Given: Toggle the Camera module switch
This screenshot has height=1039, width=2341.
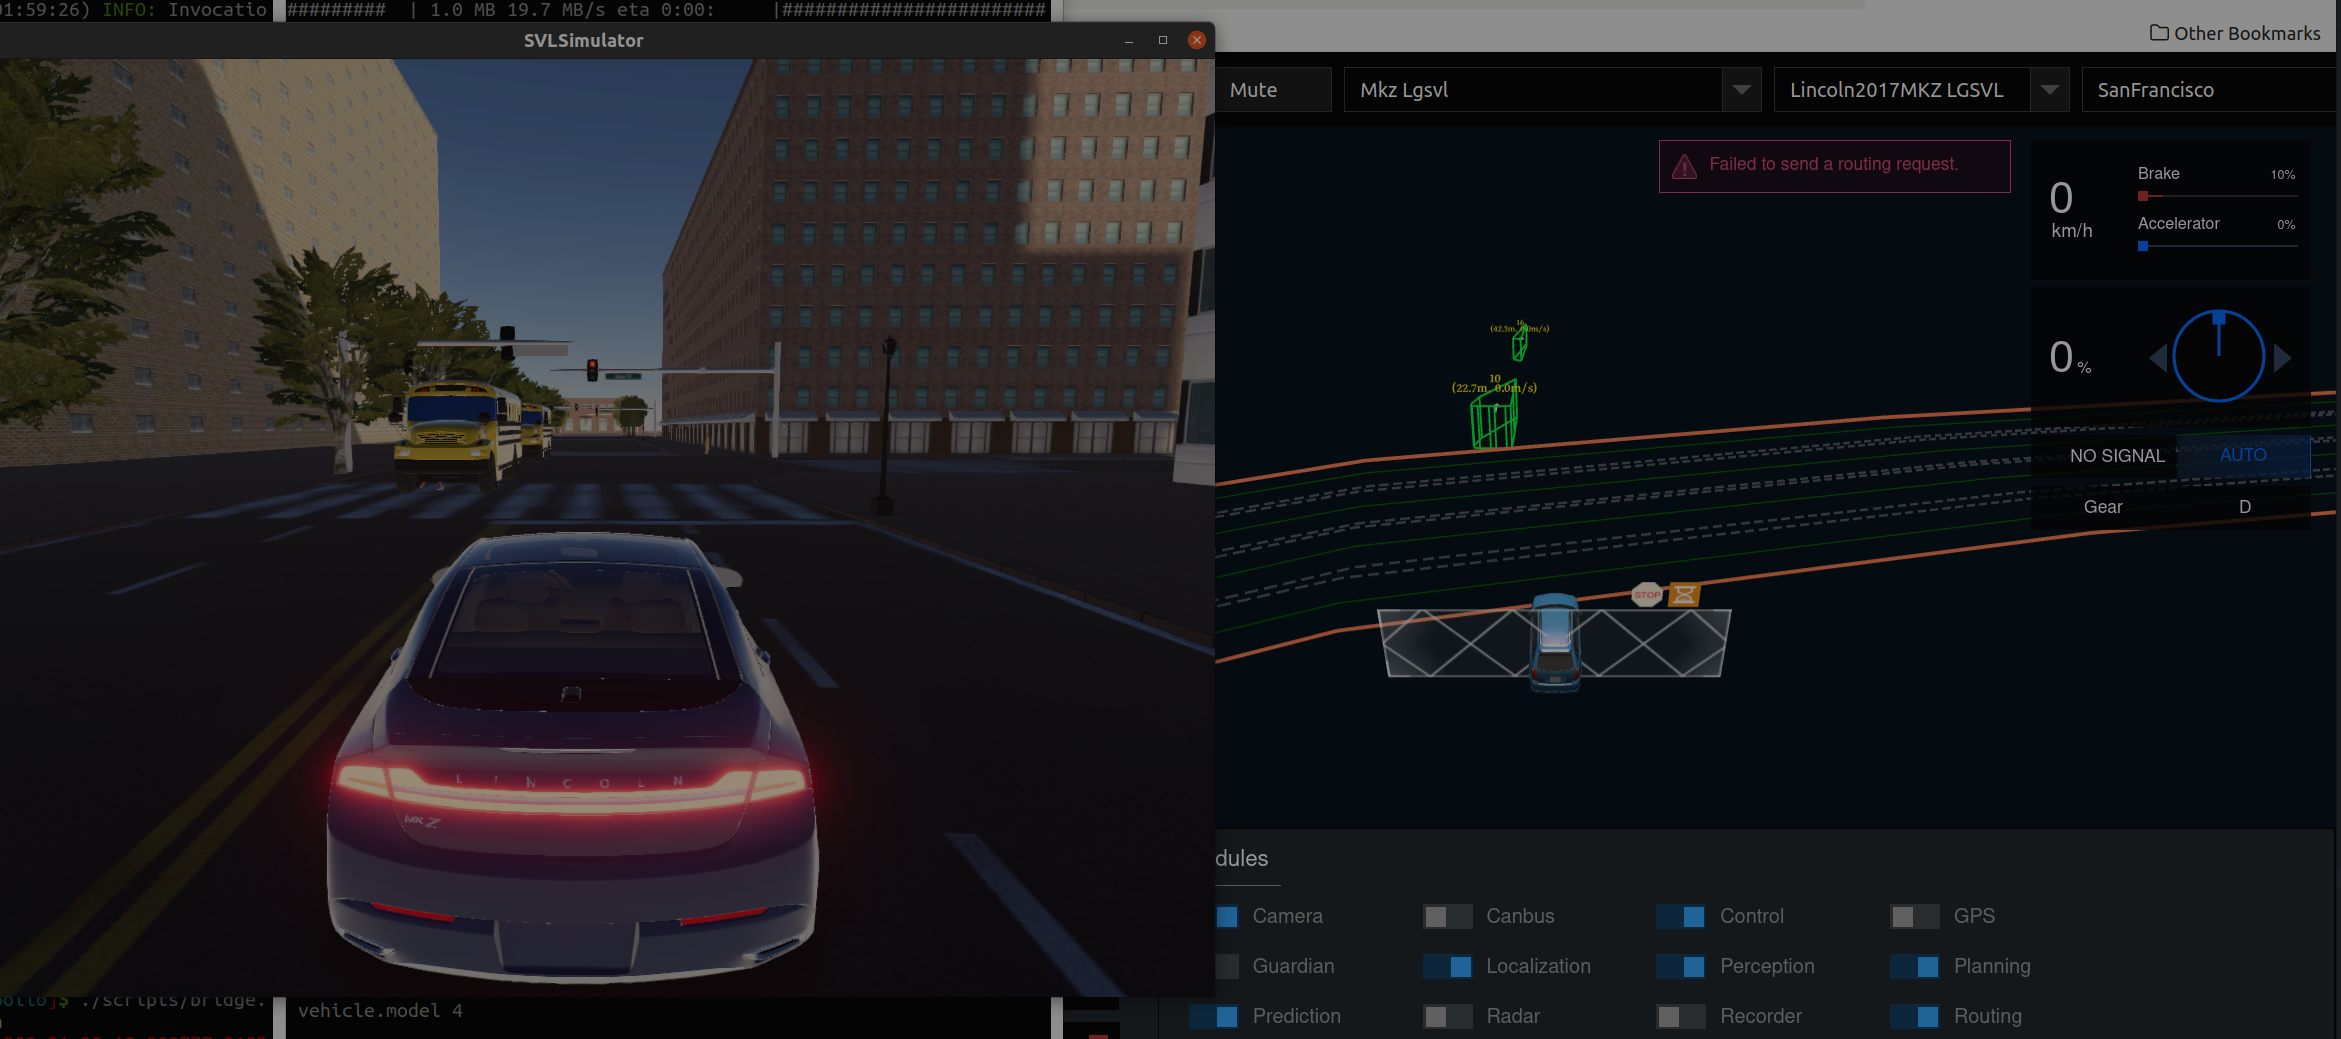Looking at the screenshot, I should click(x=1227, y=916).
